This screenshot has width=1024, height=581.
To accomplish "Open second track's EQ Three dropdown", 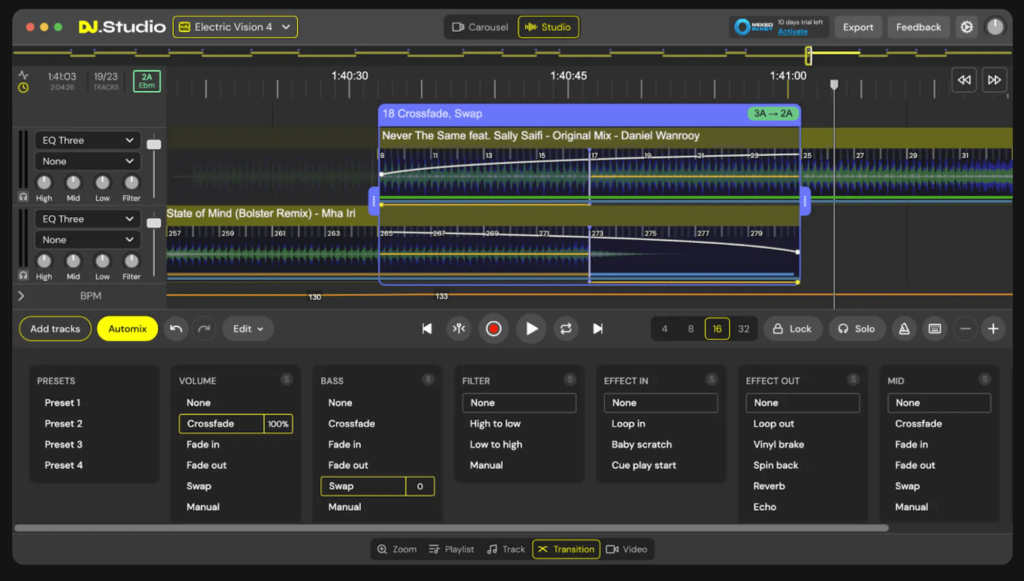I will pyautogui.click(x=88, y=219).
